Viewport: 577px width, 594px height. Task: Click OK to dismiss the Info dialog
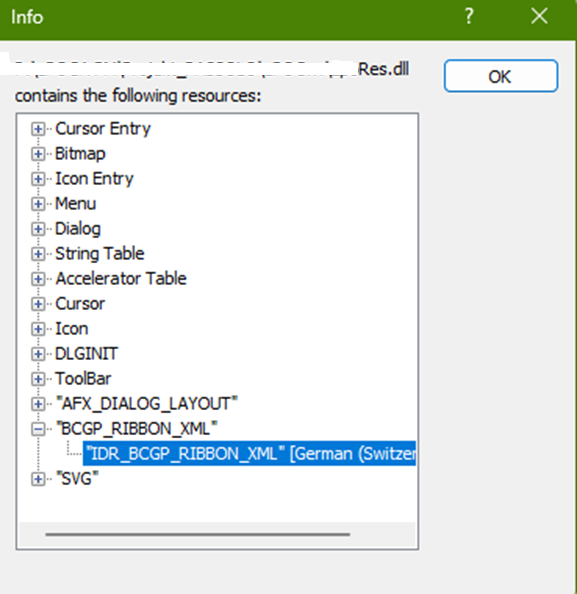coord(501,76)
